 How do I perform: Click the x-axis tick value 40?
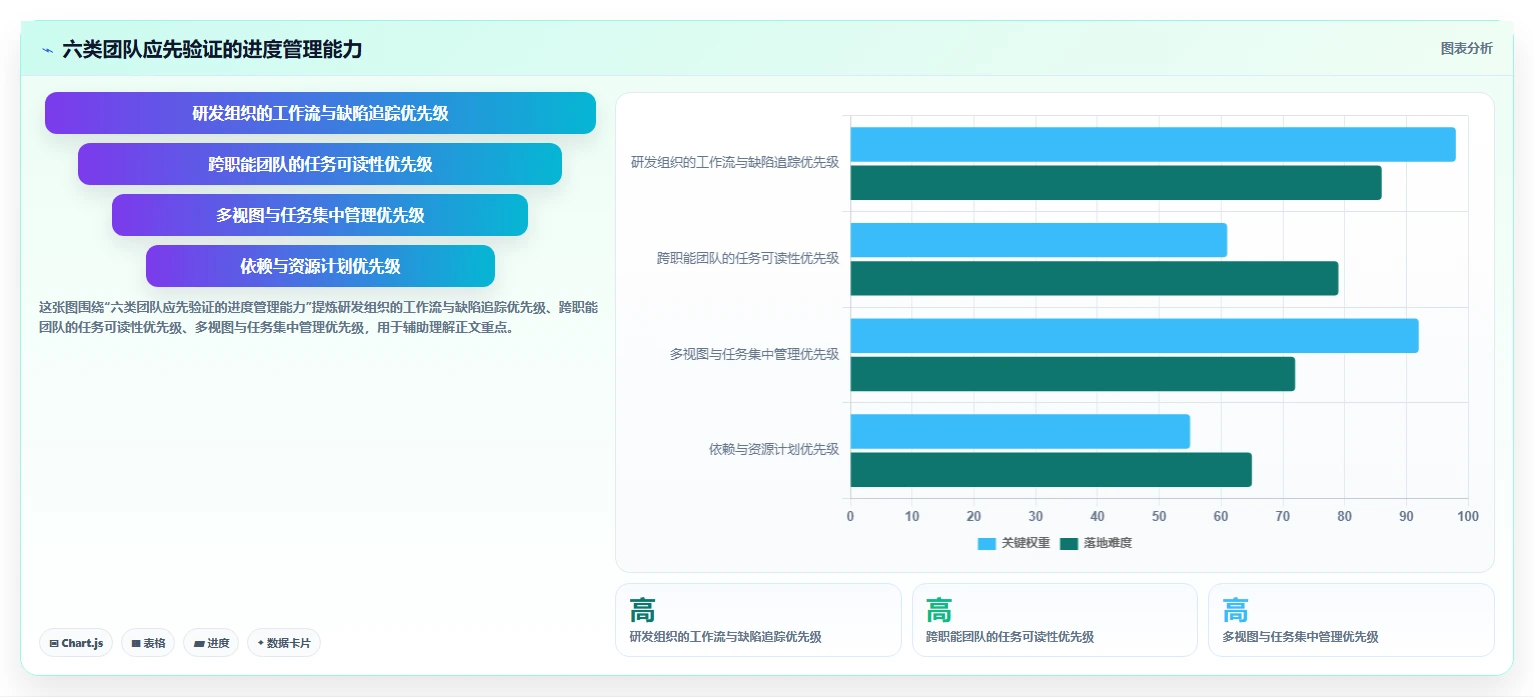coord(1097,516)
